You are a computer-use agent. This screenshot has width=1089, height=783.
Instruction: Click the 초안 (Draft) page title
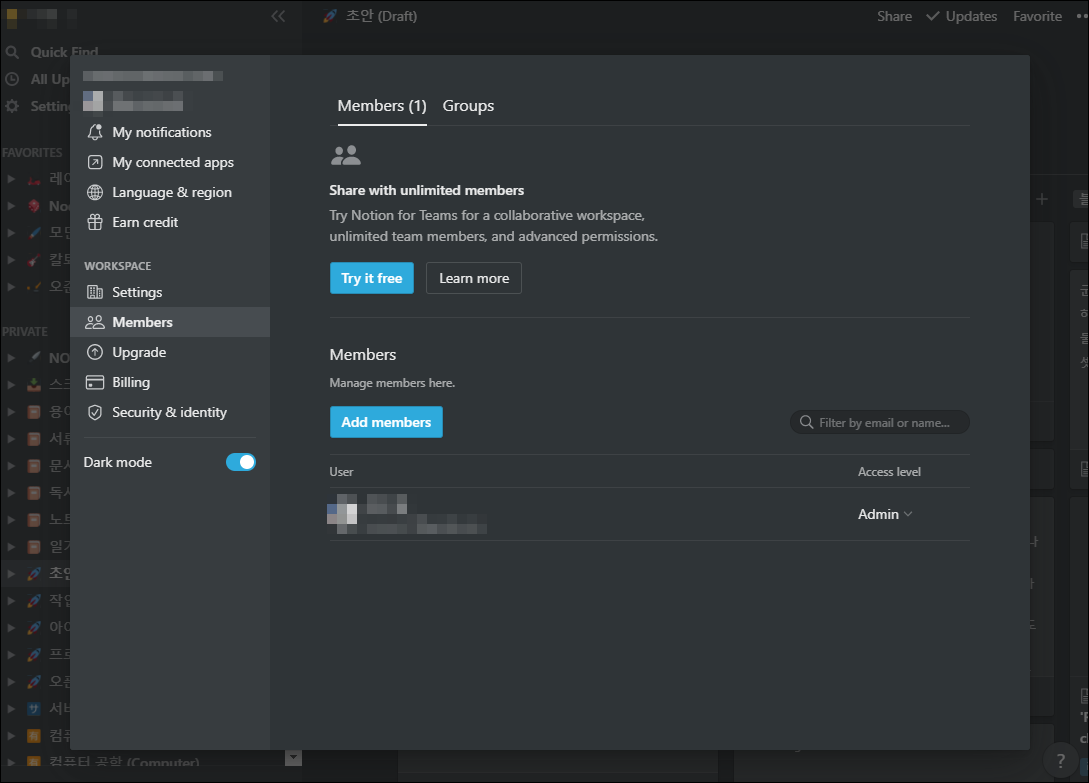coord(381,16)
